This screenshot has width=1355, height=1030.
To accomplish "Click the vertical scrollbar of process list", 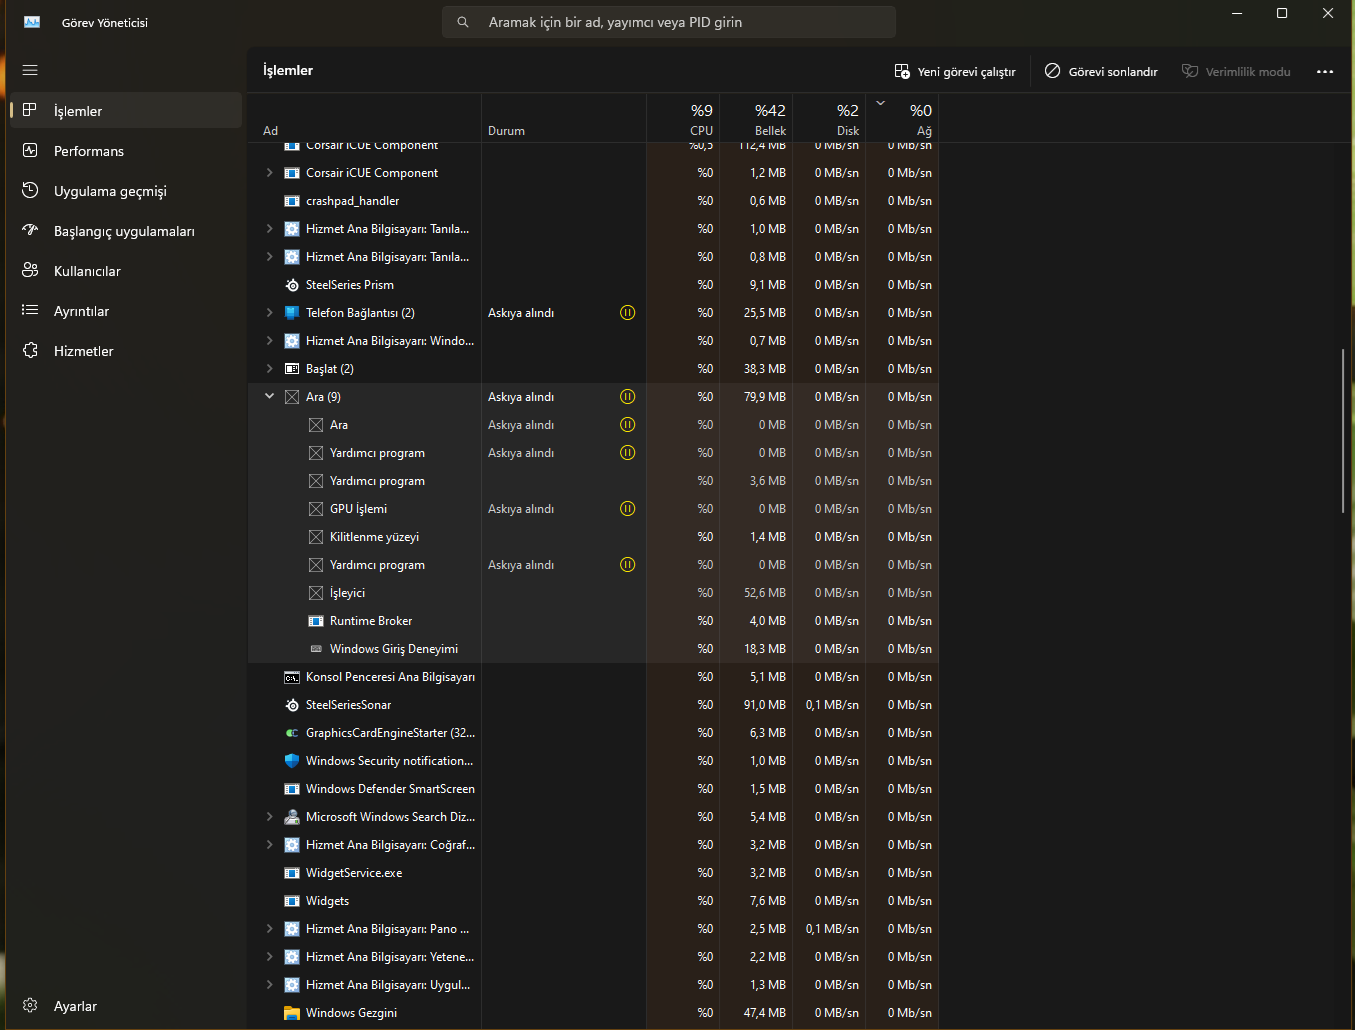I will pyautogui.click(x=1343, y=431).
